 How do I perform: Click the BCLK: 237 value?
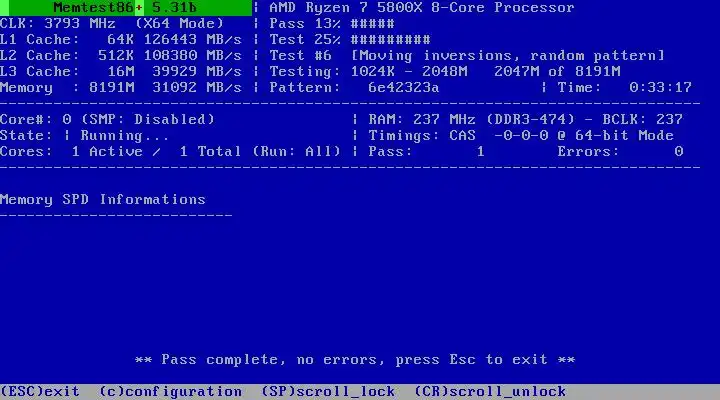tap(642, 119)
